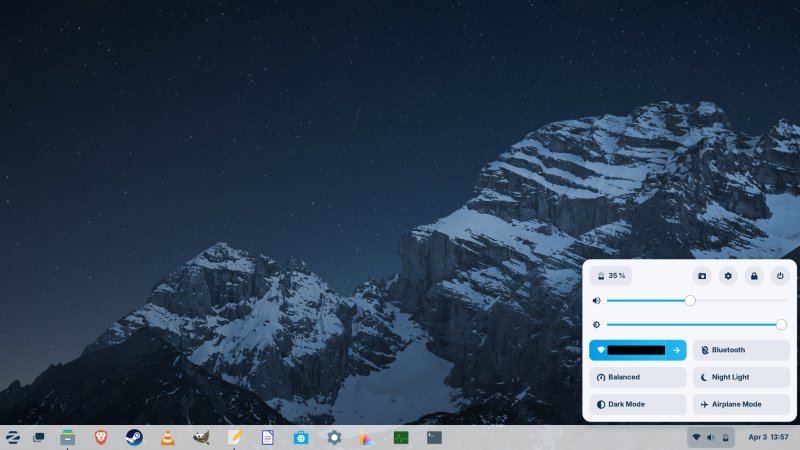Open VLC media player
The width and height of the screenshot is (800, 450).
[168, 437]
